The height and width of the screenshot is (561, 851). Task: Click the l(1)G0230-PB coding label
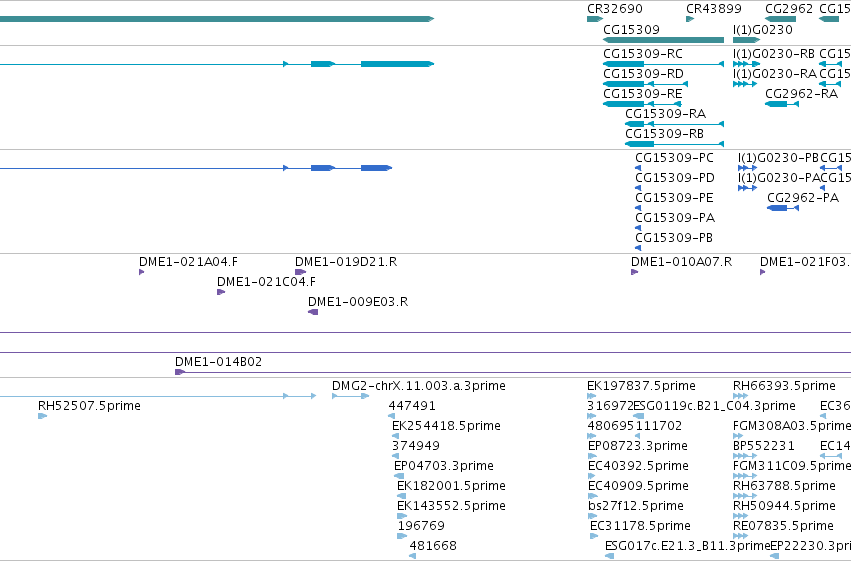pyautogui.click(x=778, y=158)
